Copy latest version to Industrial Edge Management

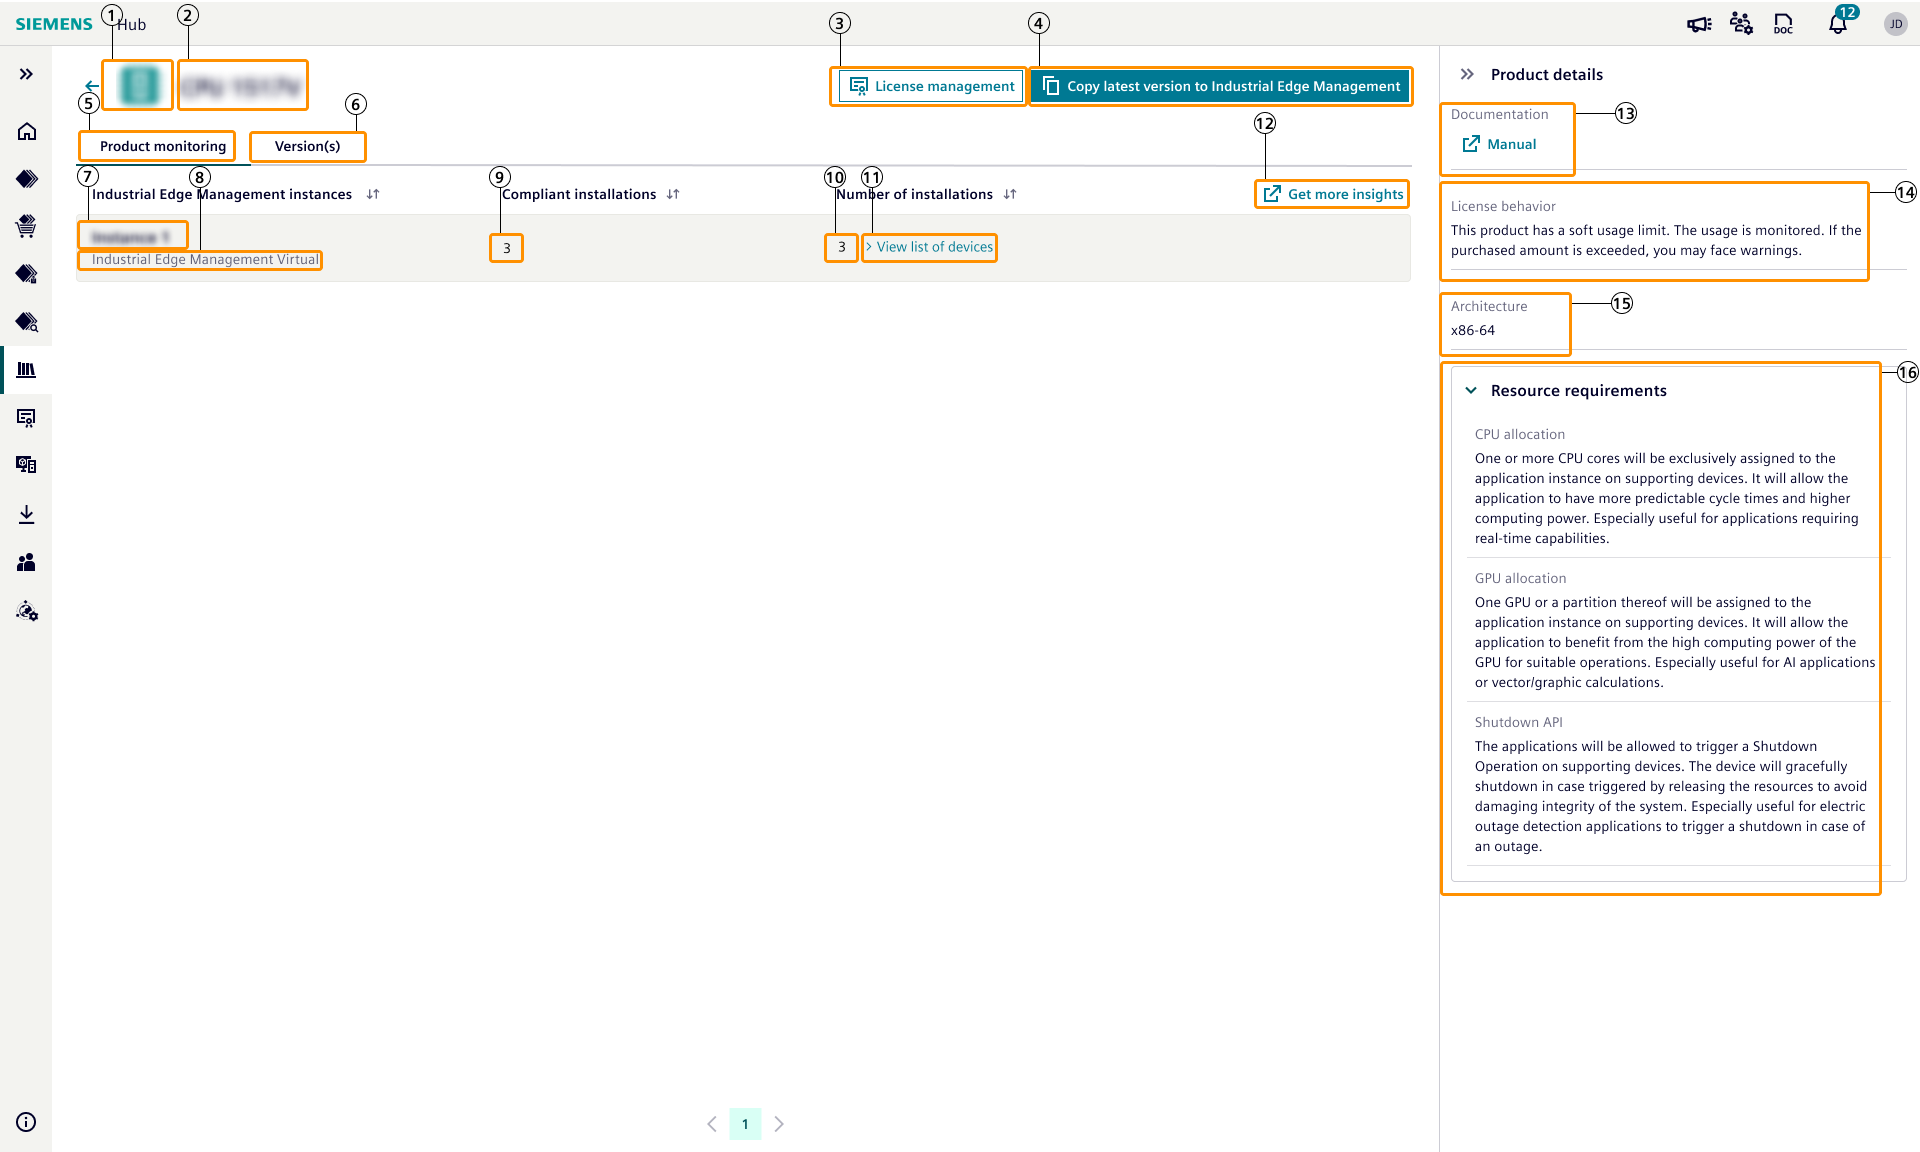coord(1221,86)
